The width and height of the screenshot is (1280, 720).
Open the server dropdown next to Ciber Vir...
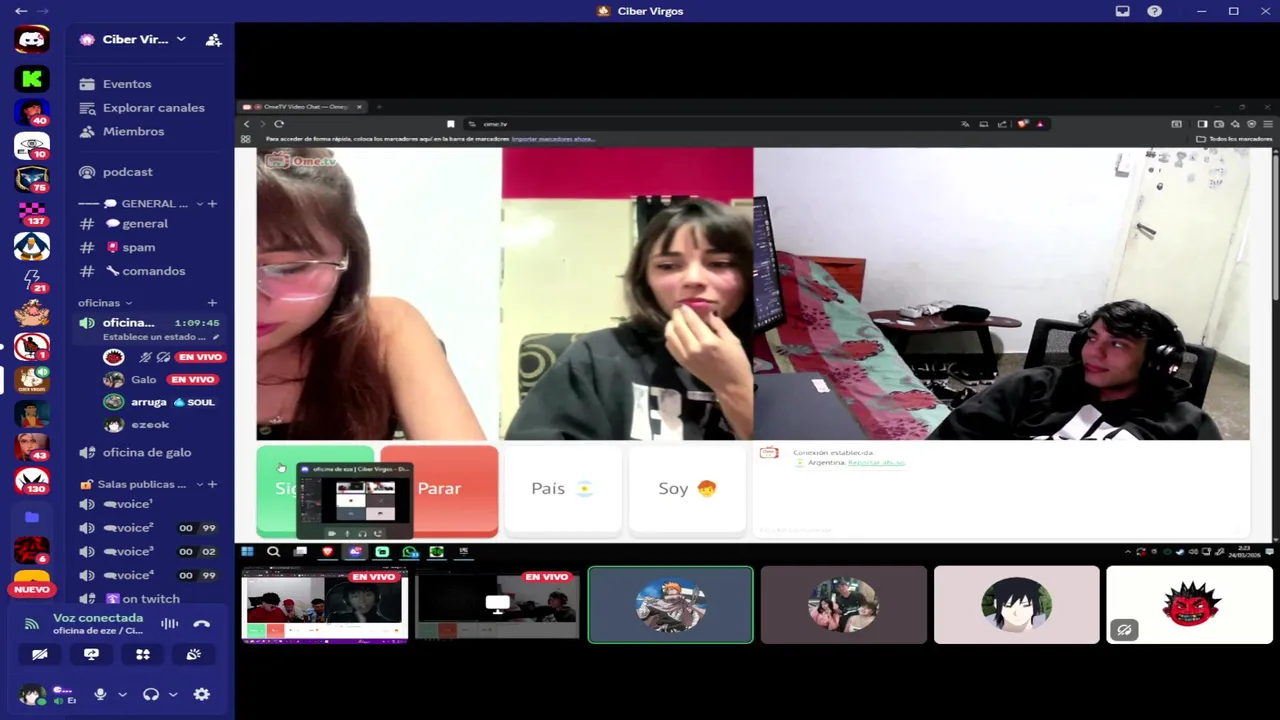[181, 39]
